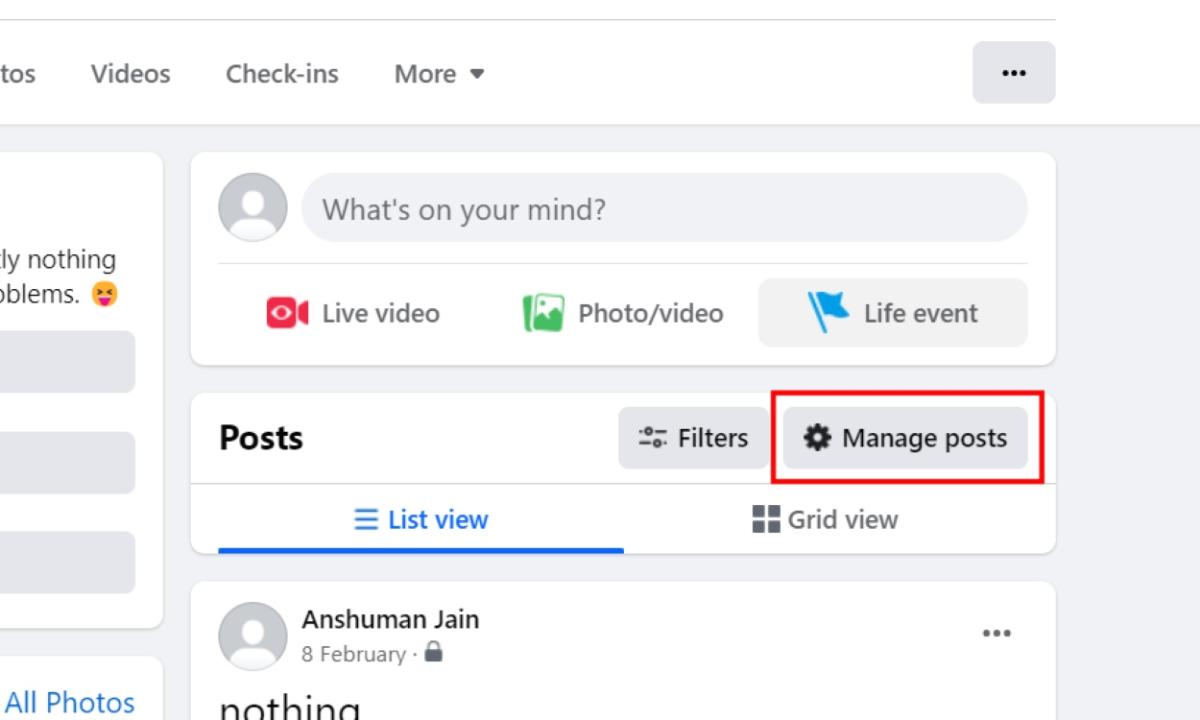The height and width of the screenshot is (720, 1200).
Task: Open the More menu chevron arrow
Action: coord(477,73)
